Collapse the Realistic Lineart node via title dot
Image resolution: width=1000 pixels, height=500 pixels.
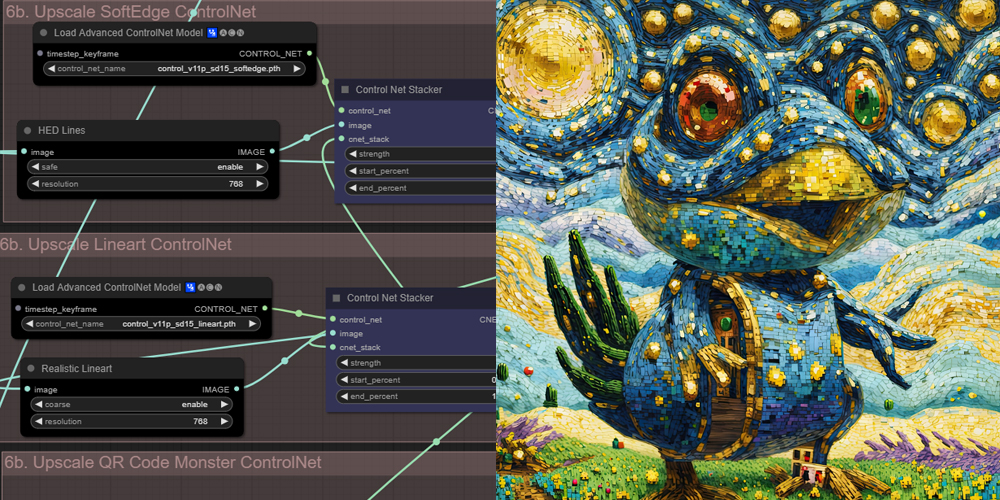pyautogui.click(x=31, y=369)
